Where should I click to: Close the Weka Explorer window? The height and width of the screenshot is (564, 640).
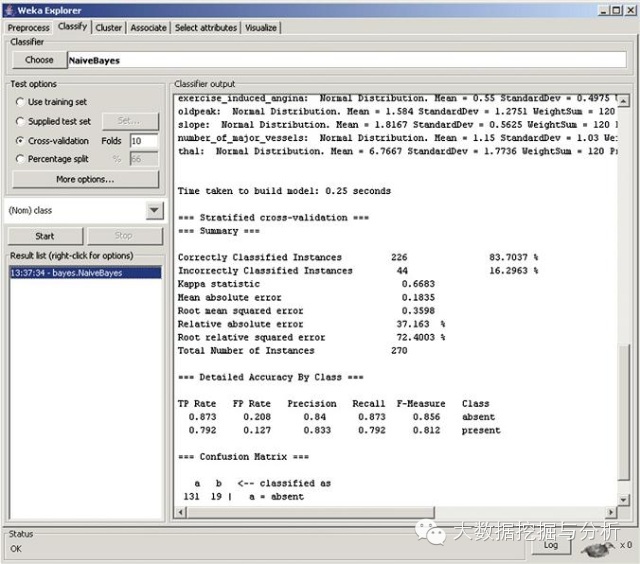pos(630,10)
